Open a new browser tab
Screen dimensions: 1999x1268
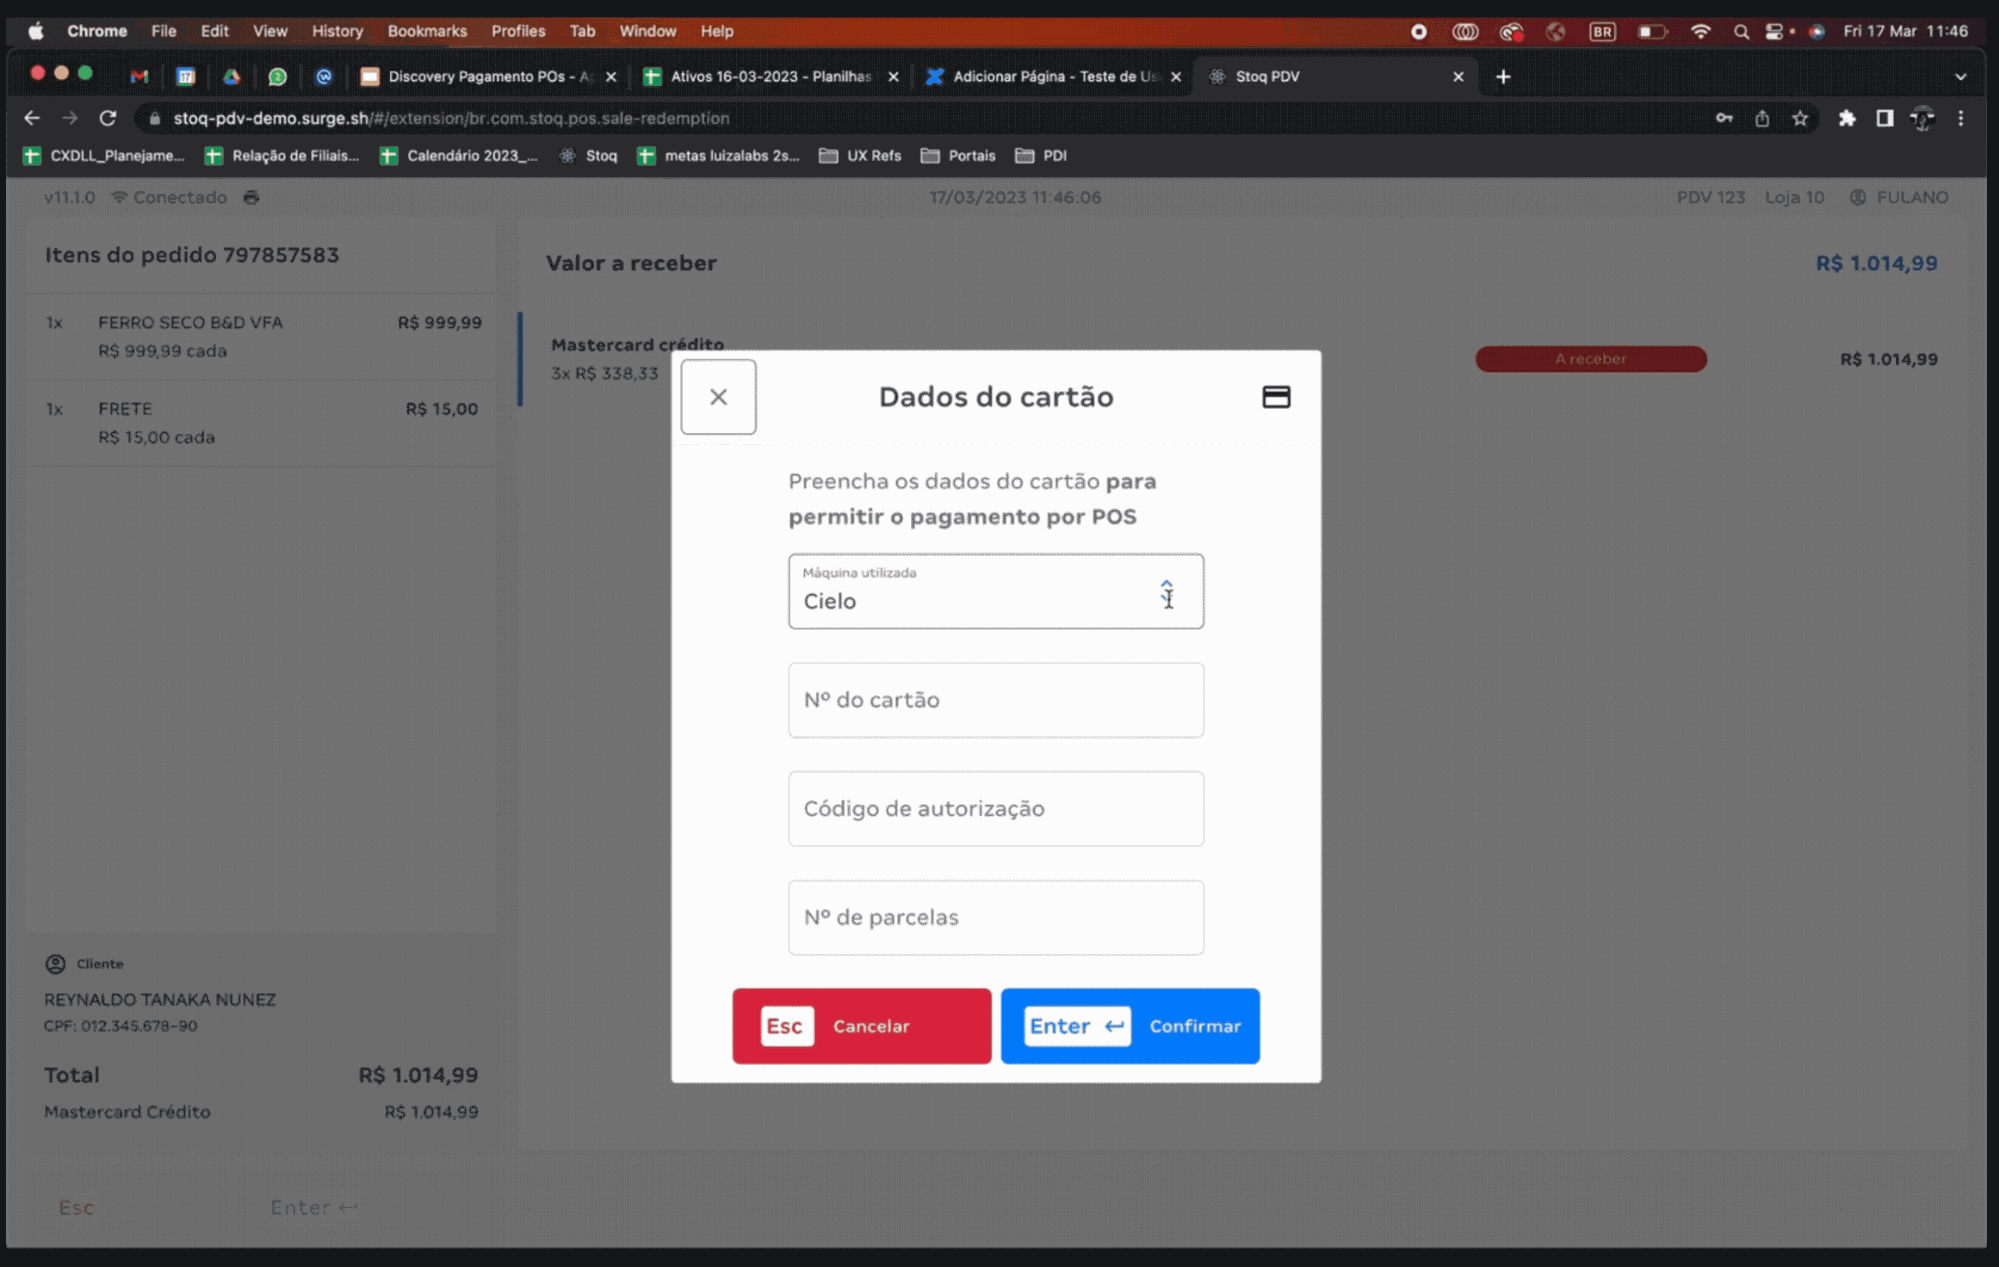[1503, 76]
